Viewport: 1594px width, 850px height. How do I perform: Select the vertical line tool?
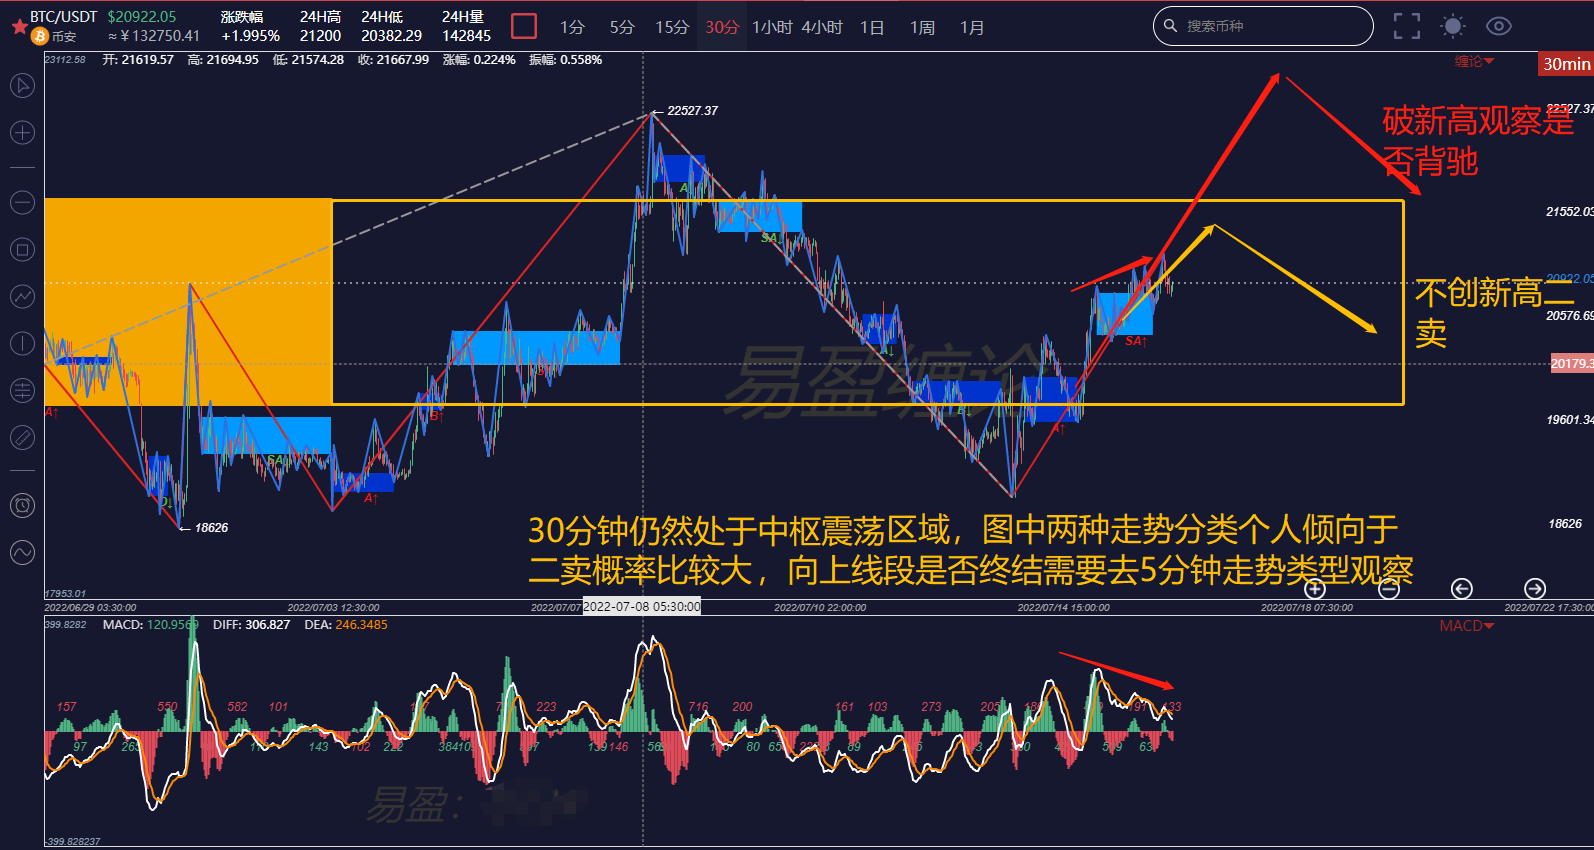tap(22, 344)
